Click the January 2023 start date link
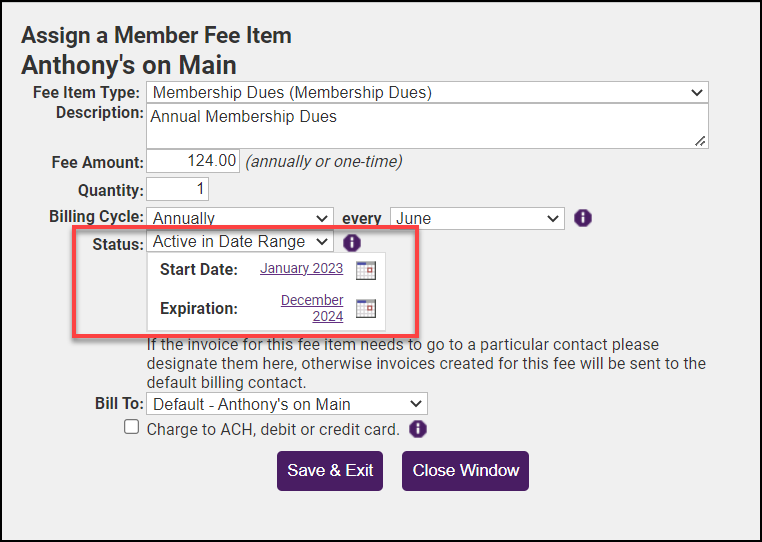762x542 pixels. click(x=301, y=268)
